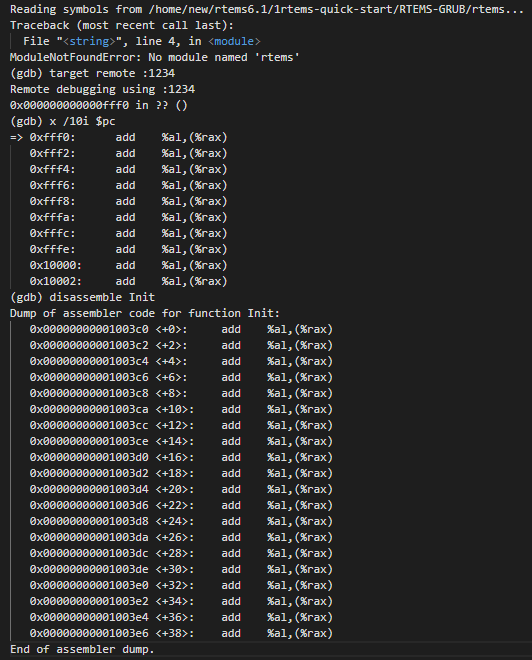The height and width of the screenshot is (660, 532).
Task: Click the 'Reading symbols from' path line
Action: click(x=267, y=9)
